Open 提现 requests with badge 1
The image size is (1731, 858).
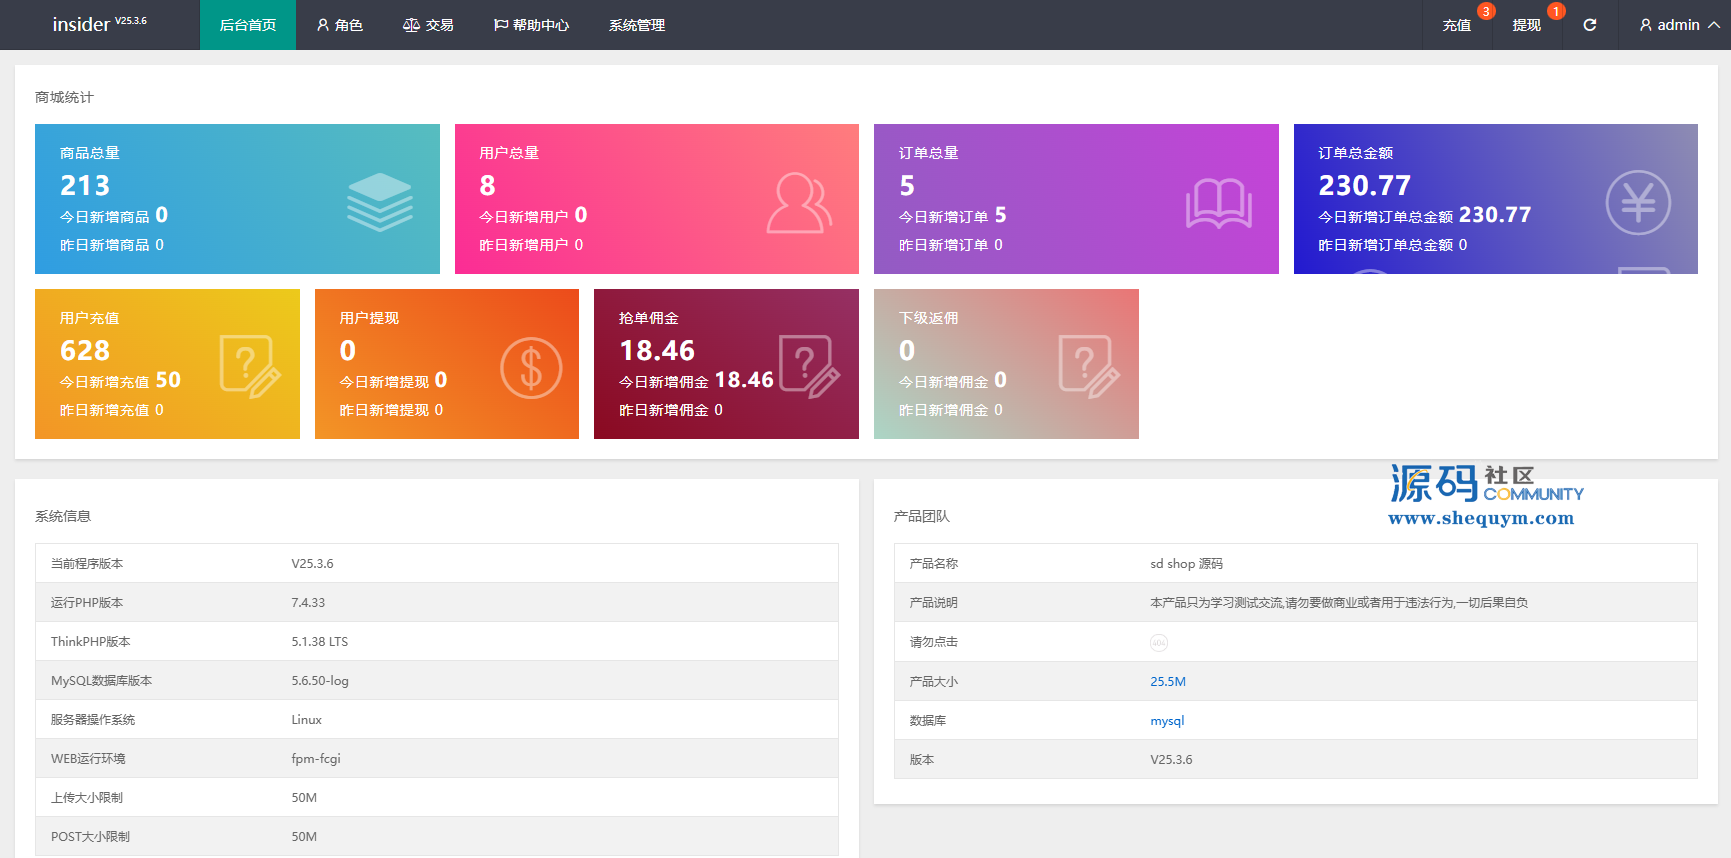1526,25
